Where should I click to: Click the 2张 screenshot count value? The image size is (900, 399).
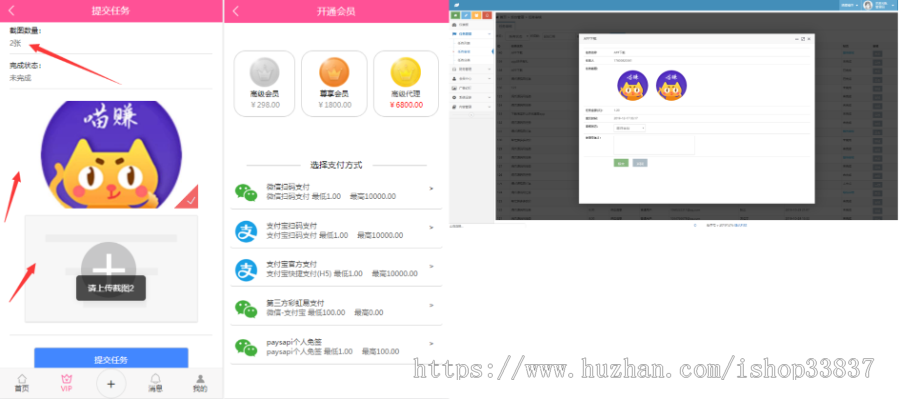coord(15,43)
